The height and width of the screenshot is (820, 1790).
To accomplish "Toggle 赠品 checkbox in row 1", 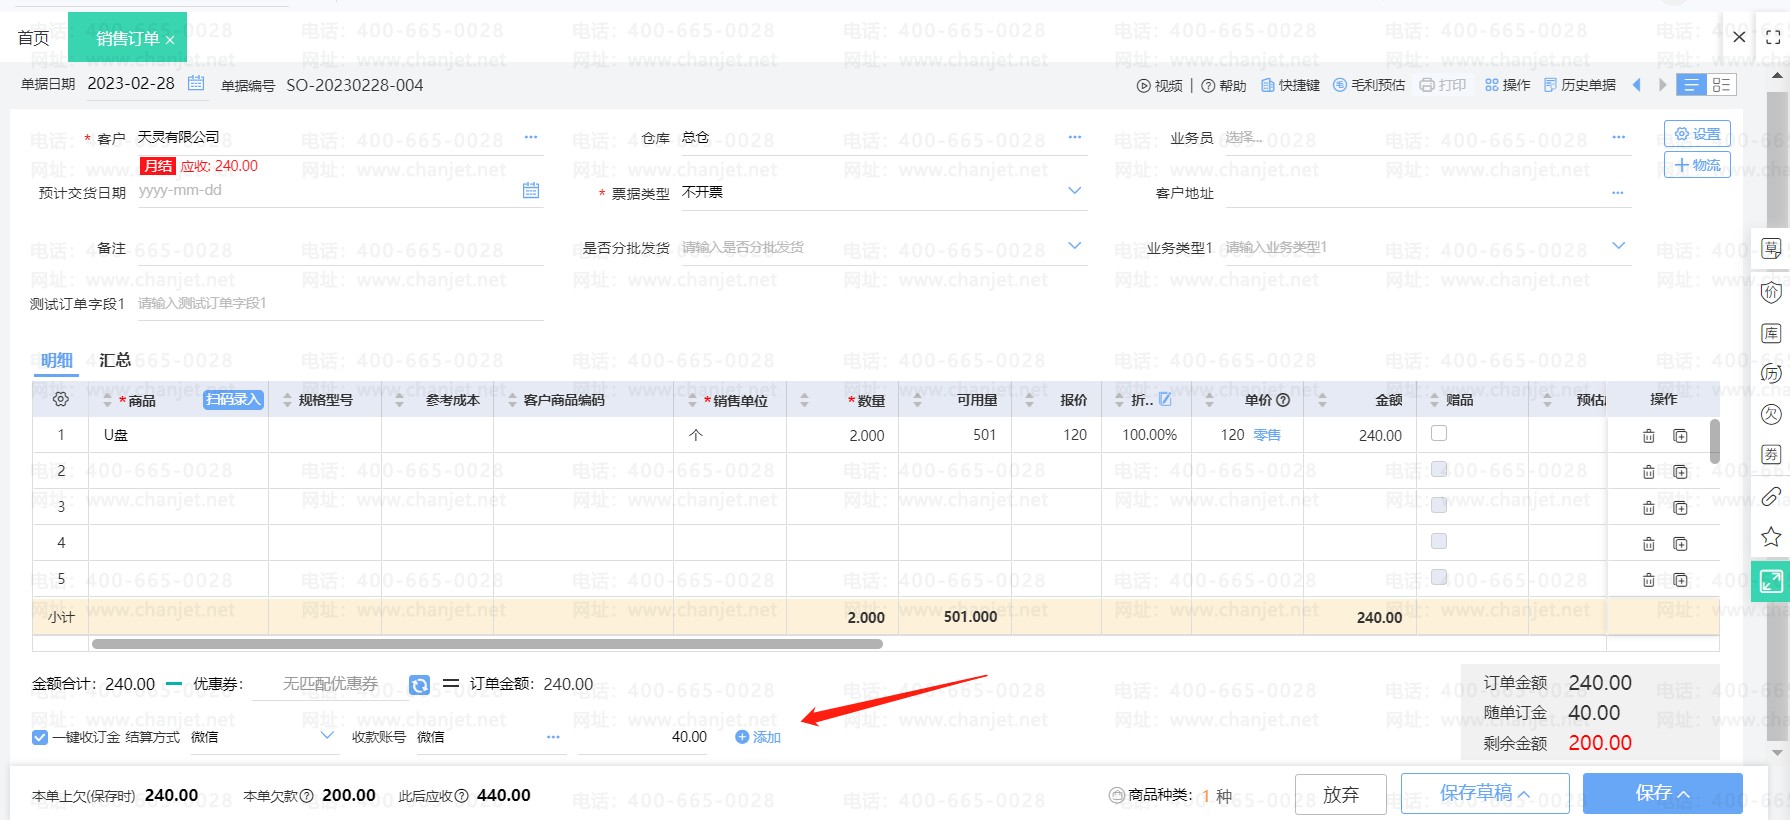I will pos(1439,433).
